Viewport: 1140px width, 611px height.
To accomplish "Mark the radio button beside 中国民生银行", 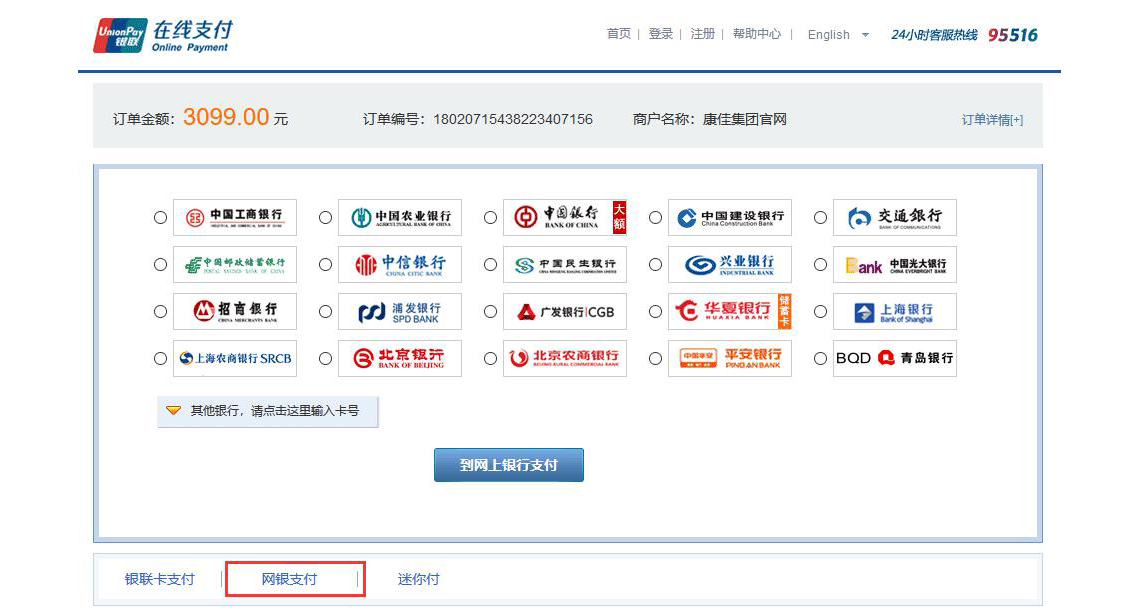I will (x=491, y=265).
